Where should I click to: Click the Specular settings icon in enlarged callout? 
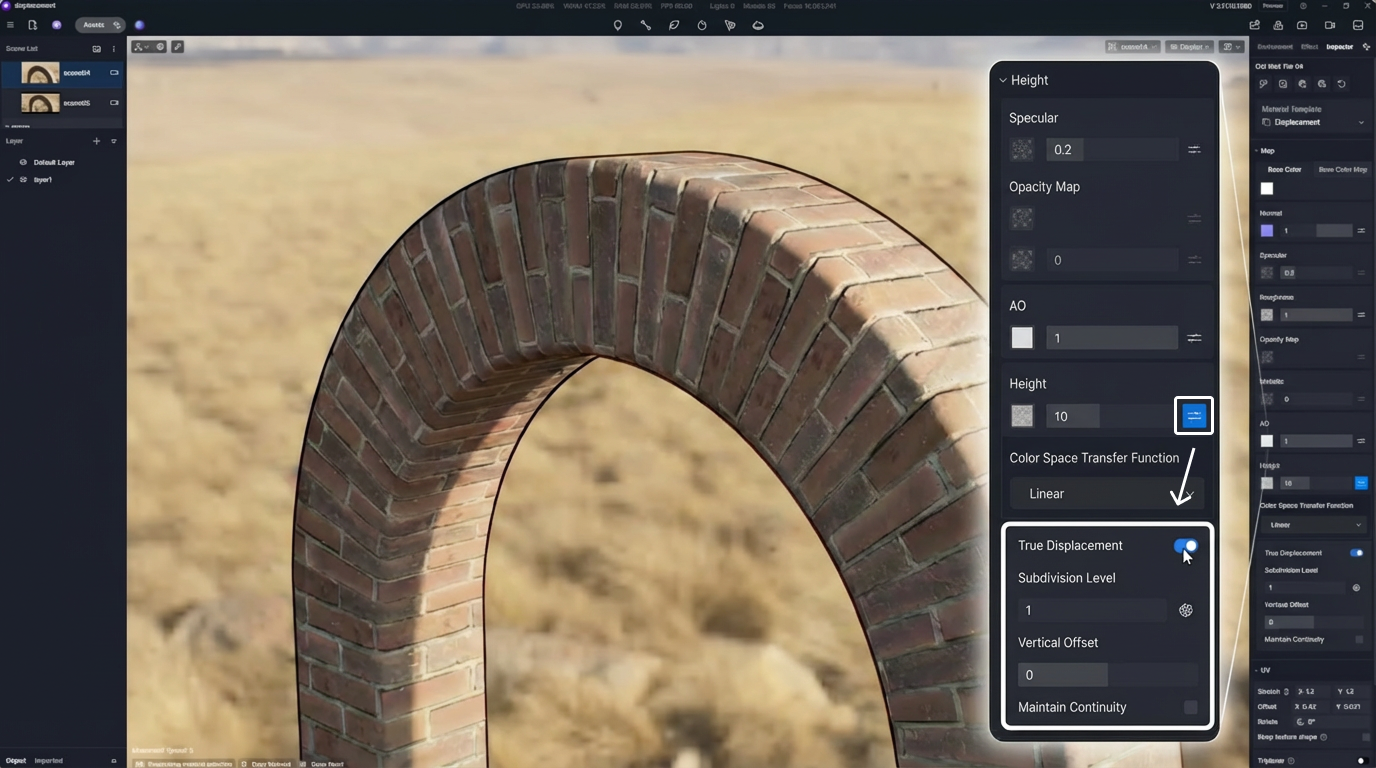(x=1194, y=150)
